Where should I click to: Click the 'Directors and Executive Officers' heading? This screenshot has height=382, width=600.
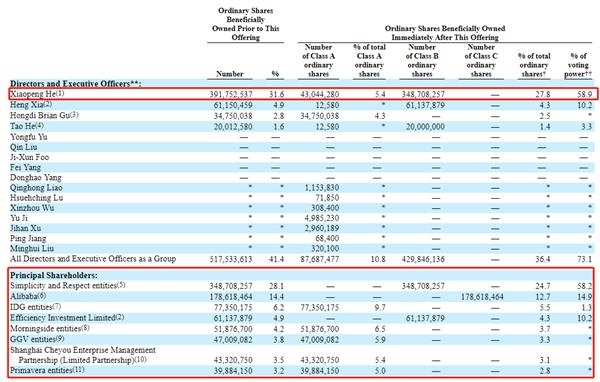75,83
